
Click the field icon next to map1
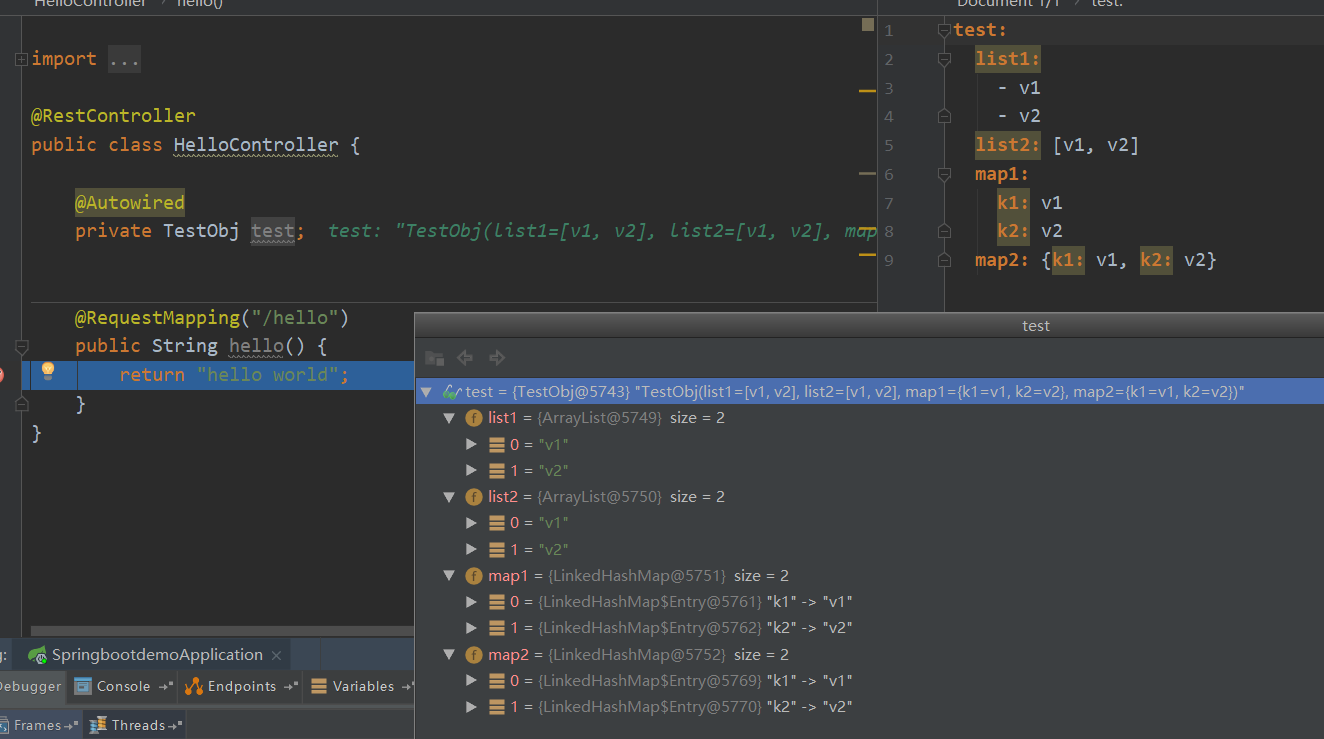(x=474, y=576)
